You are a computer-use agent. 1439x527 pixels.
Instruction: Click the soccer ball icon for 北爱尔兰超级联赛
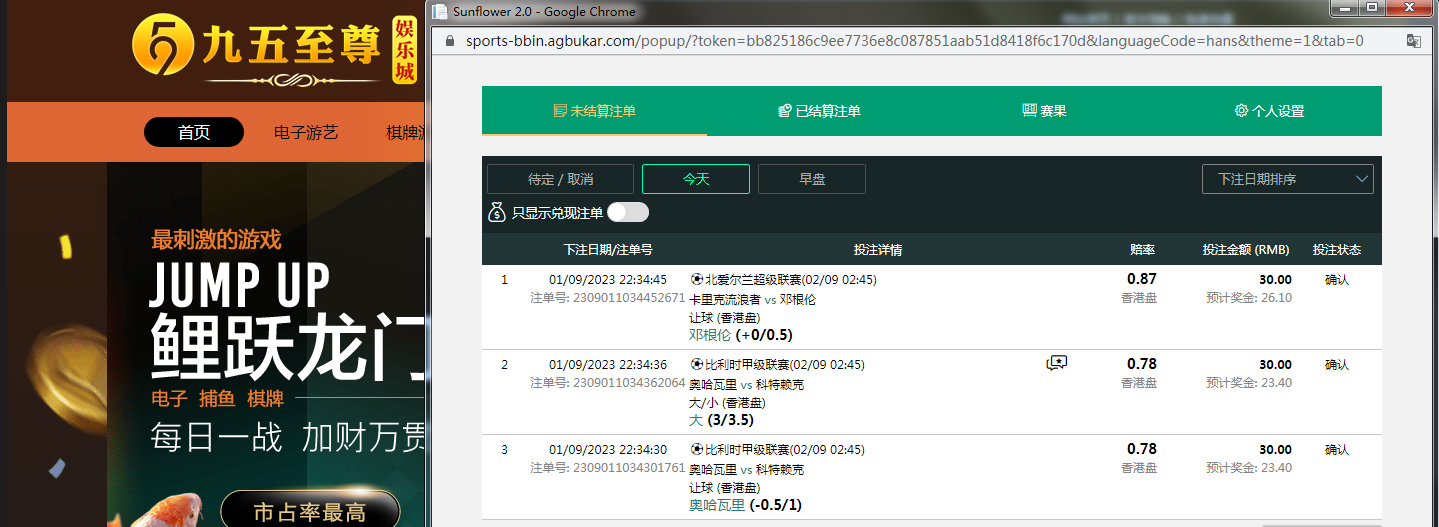point(697,279)
